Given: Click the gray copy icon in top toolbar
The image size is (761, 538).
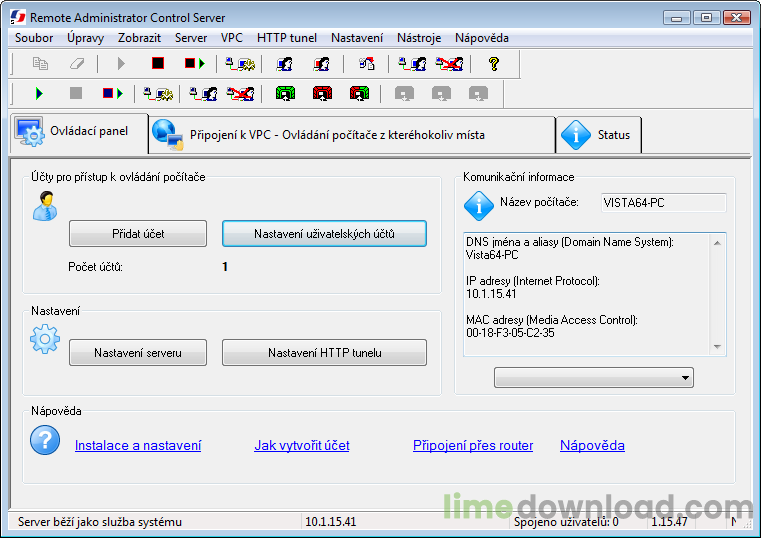Looking at the screenshot, I should coord(40,64).
